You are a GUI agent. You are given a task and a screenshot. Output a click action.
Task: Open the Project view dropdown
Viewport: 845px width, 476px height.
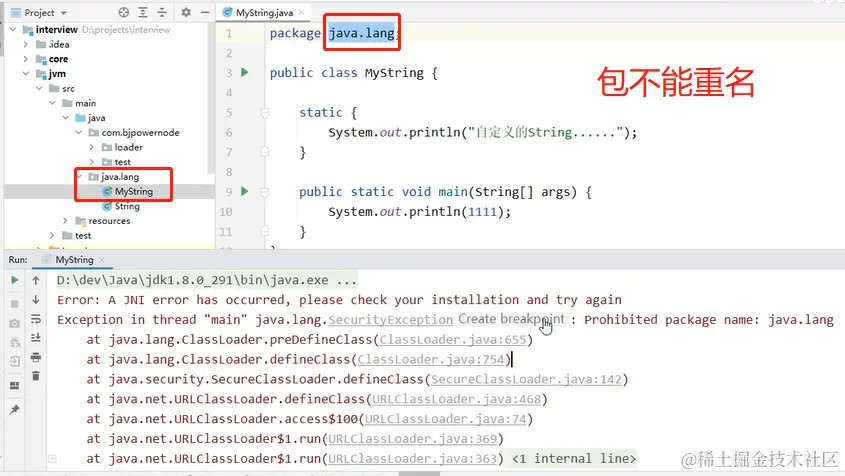tap(64, 13)
